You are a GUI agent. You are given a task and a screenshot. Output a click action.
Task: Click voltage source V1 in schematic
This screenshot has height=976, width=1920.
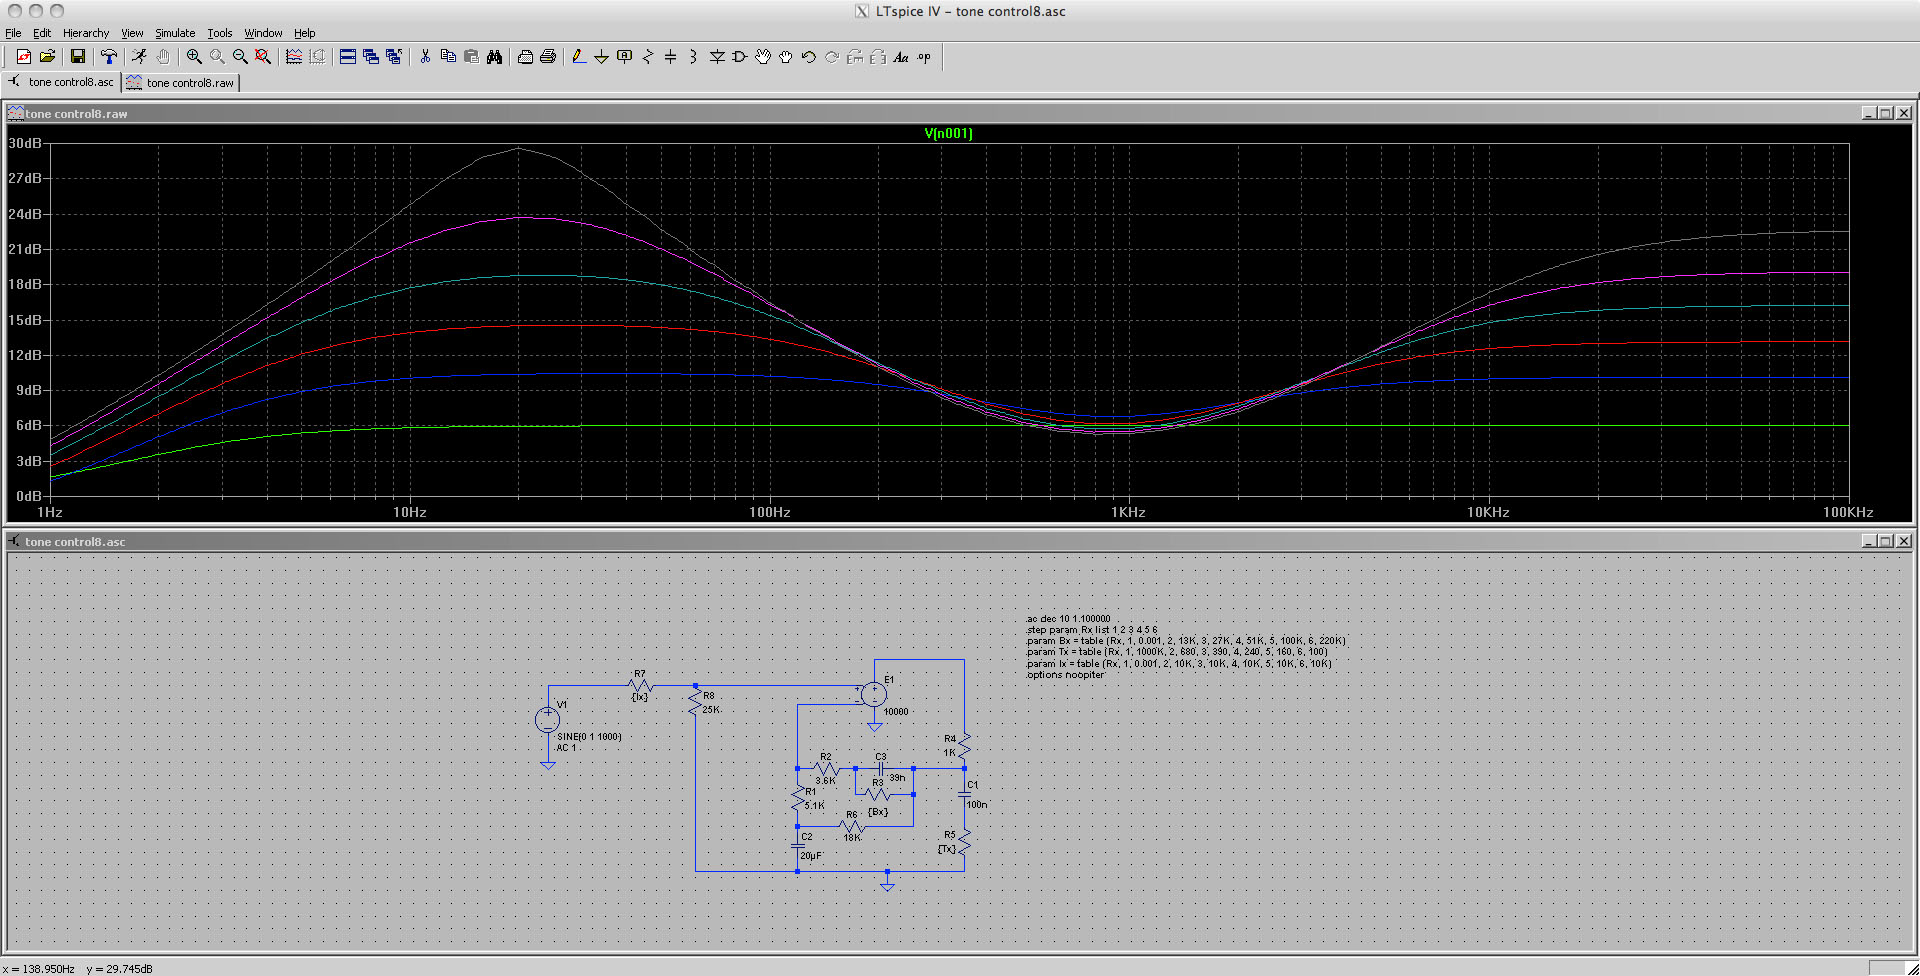tap(547, 719)
